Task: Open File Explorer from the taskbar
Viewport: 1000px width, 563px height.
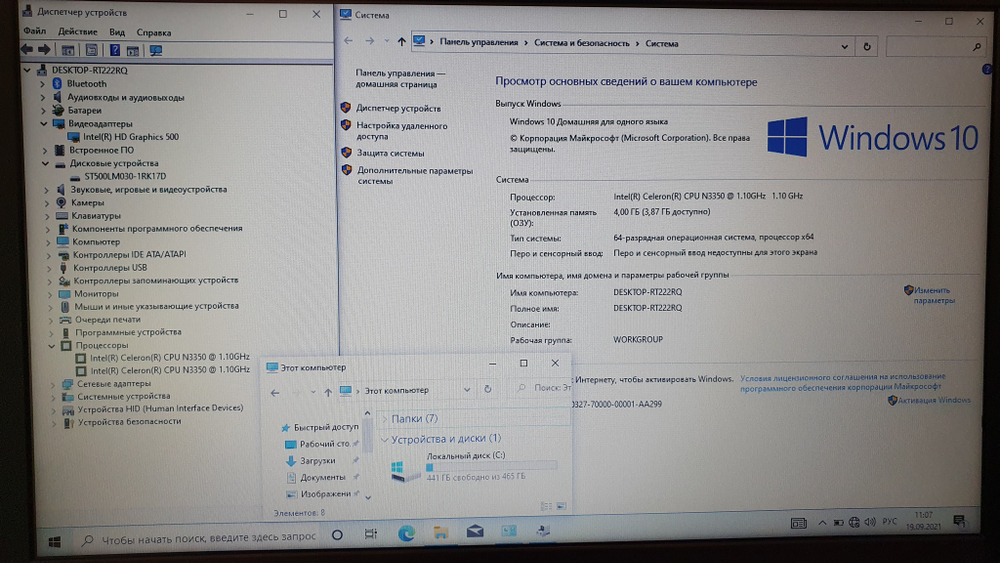Action: click(441, 532)
